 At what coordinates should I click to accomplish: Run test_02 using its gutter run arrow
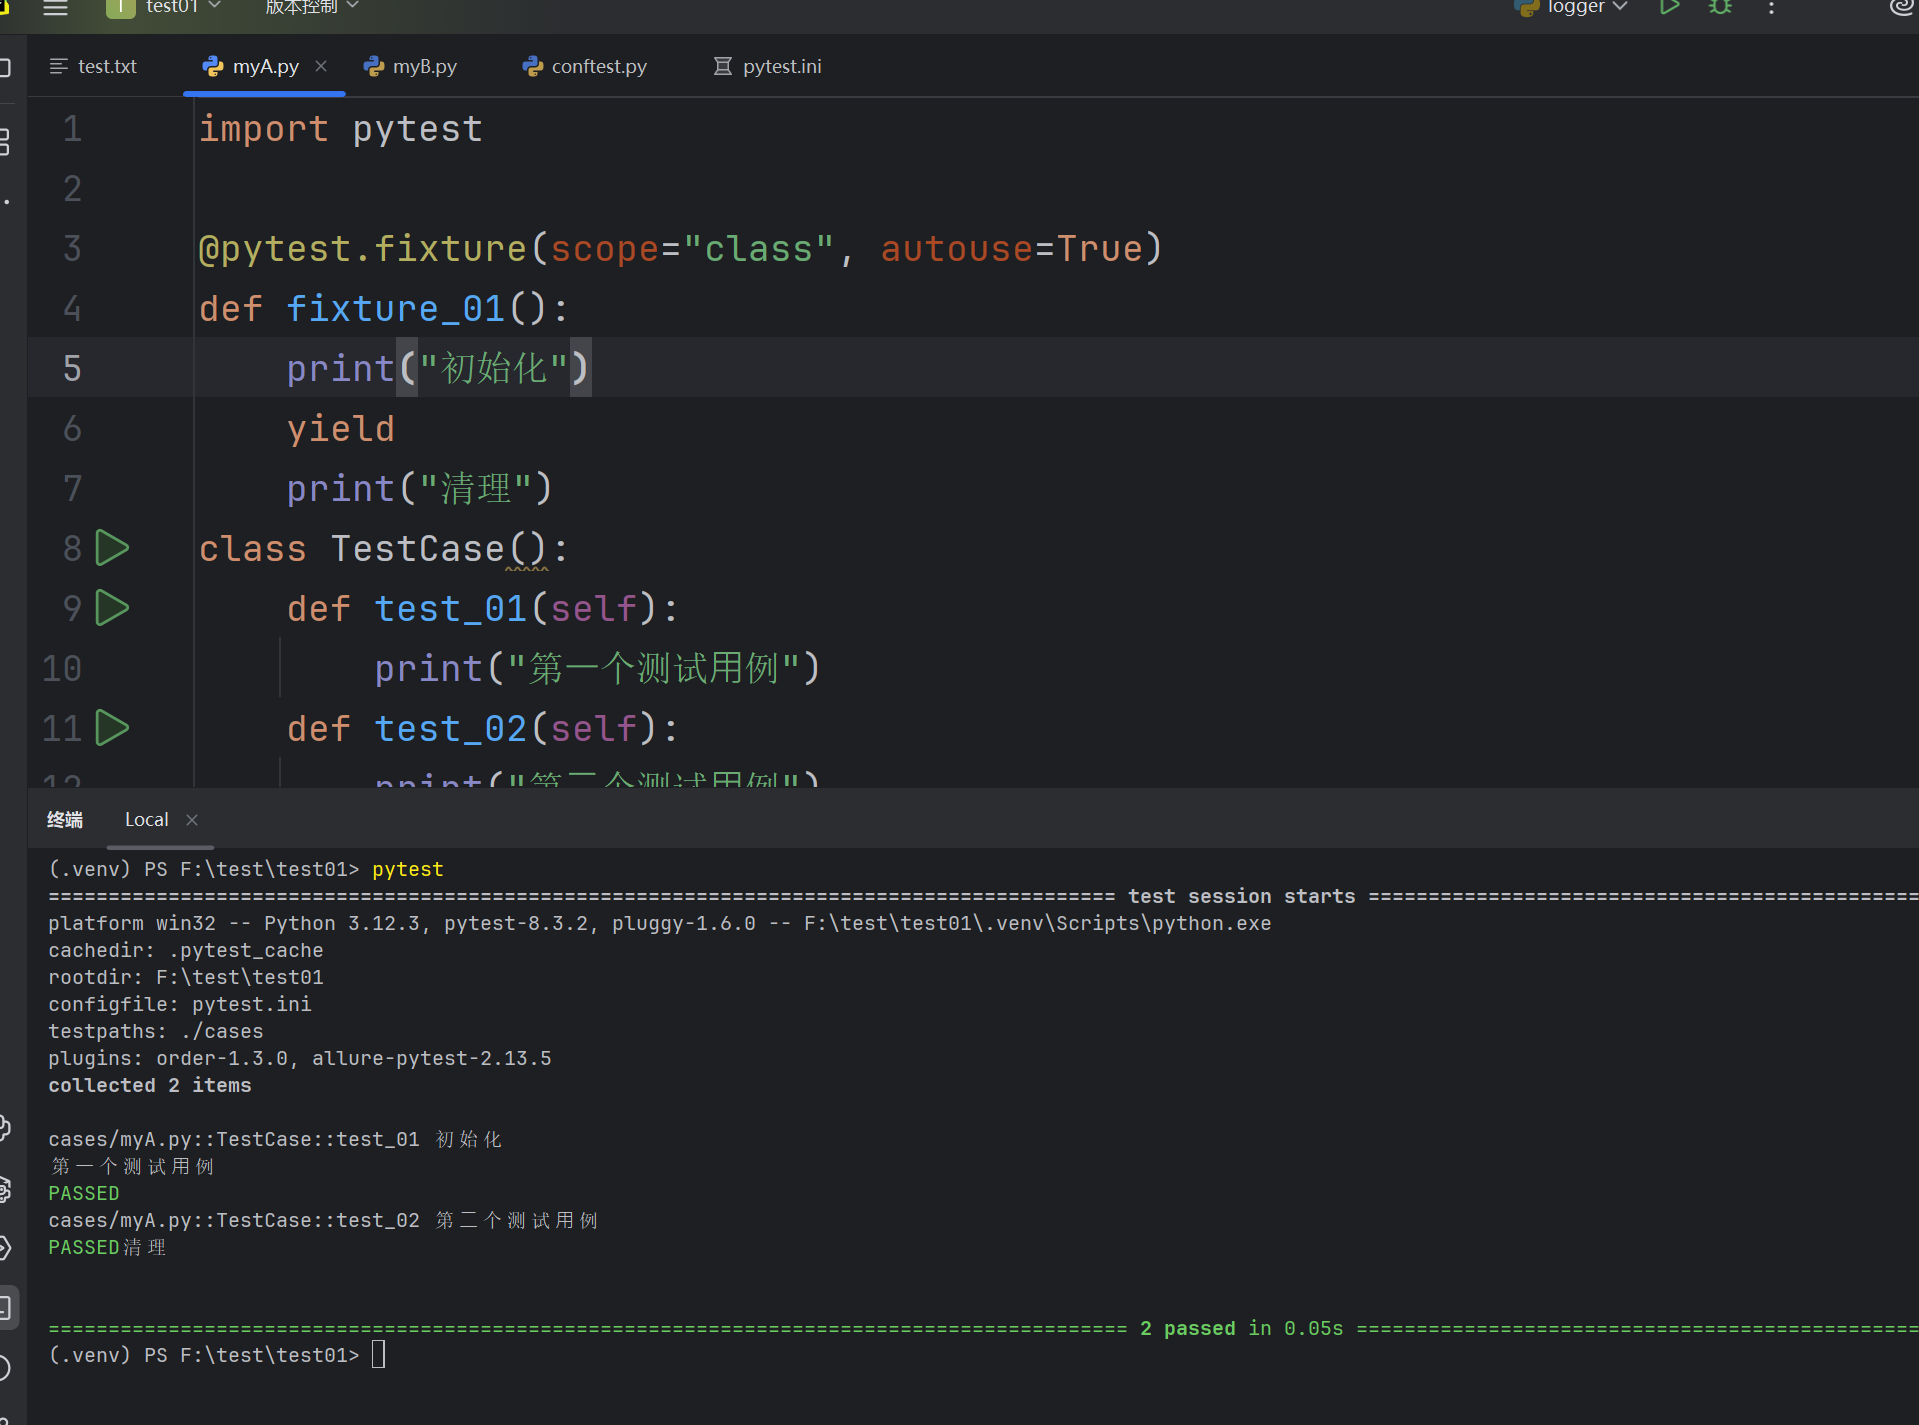tap(112, 728)
